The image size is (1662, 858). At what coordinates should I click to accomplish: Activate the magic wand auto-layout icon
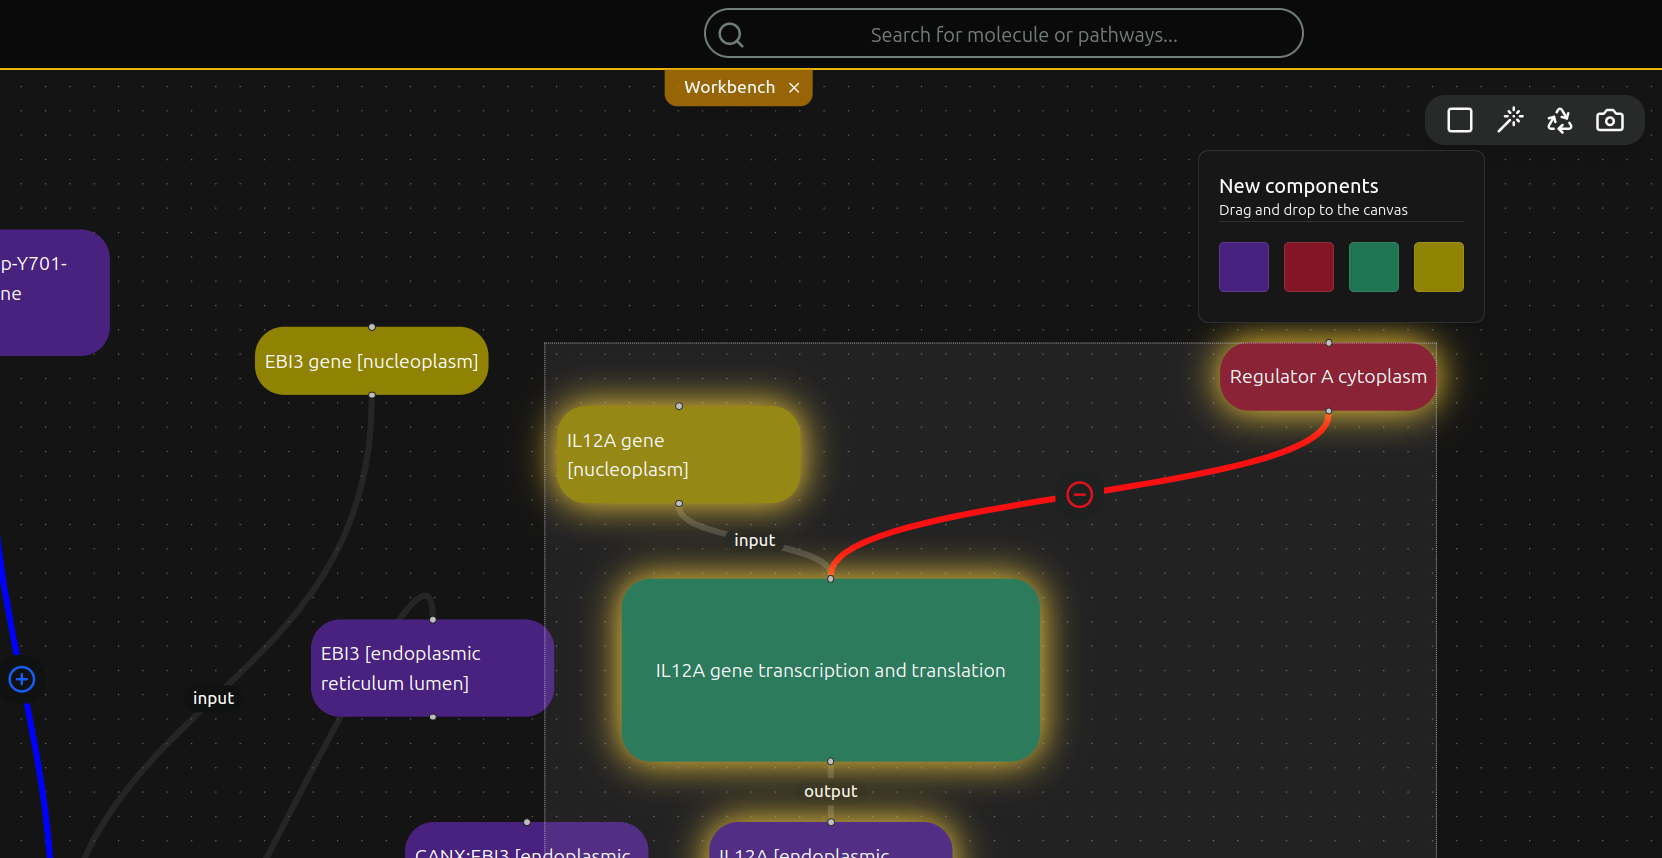1510,120
